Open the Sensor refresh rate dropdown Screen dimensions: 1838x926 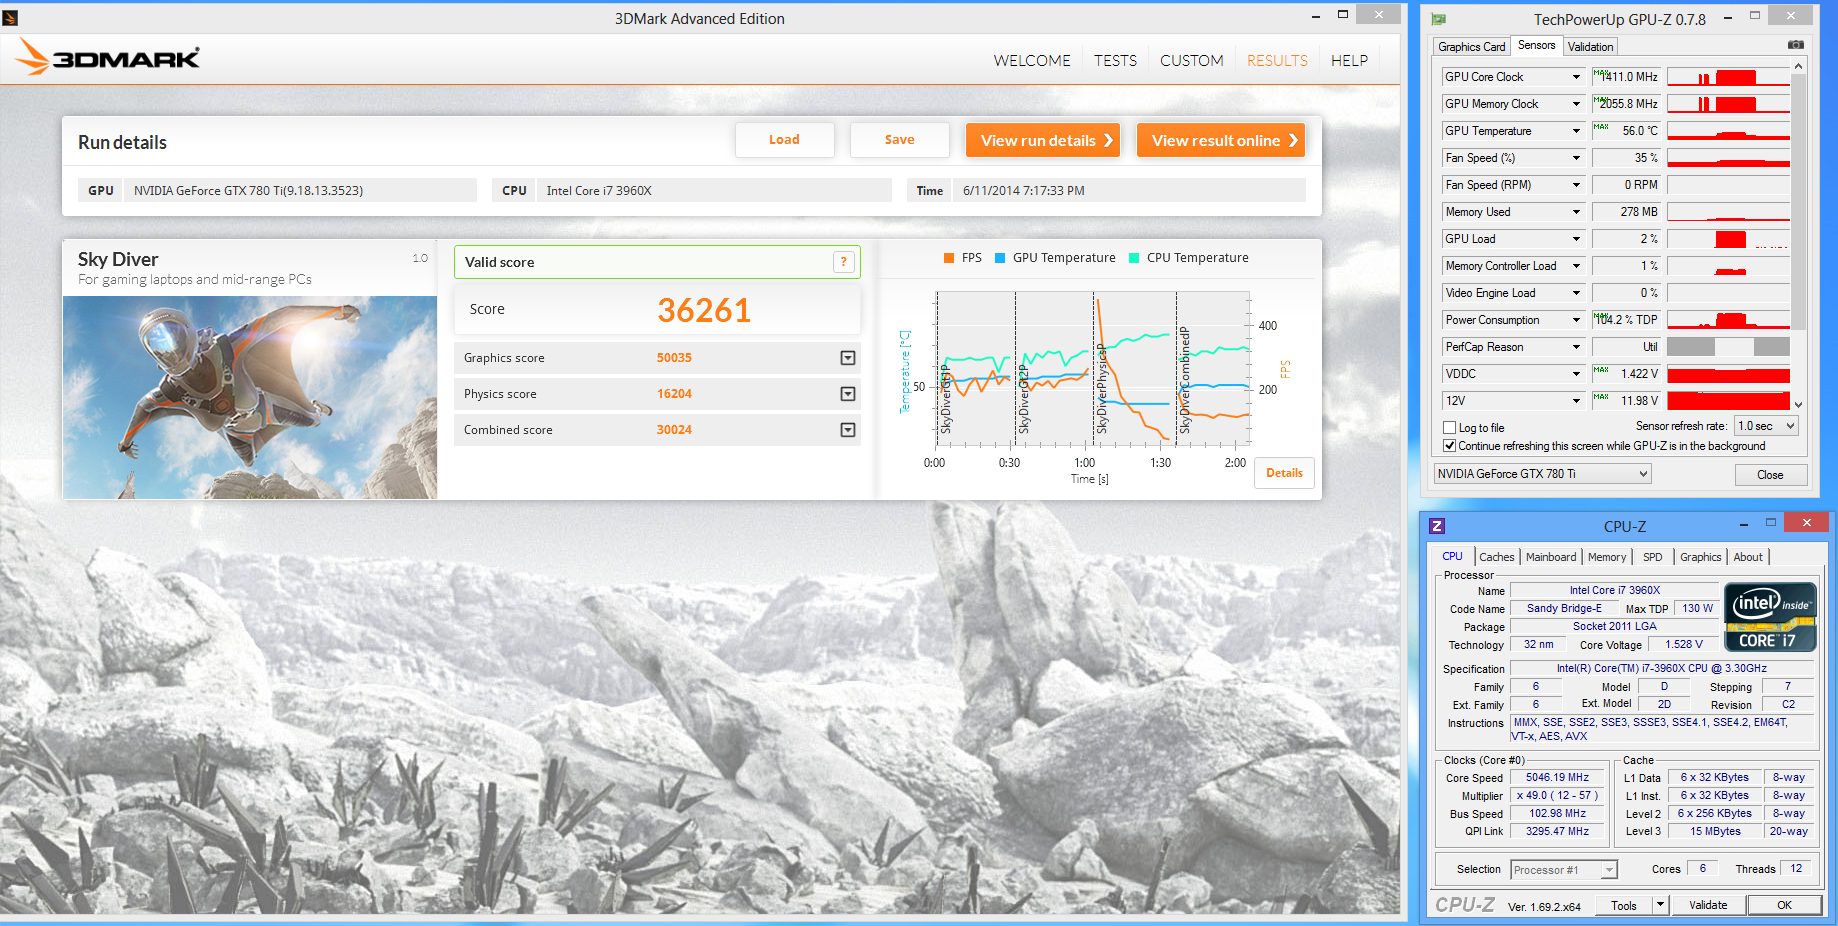pyautogui.click(x=1768, y=426)
